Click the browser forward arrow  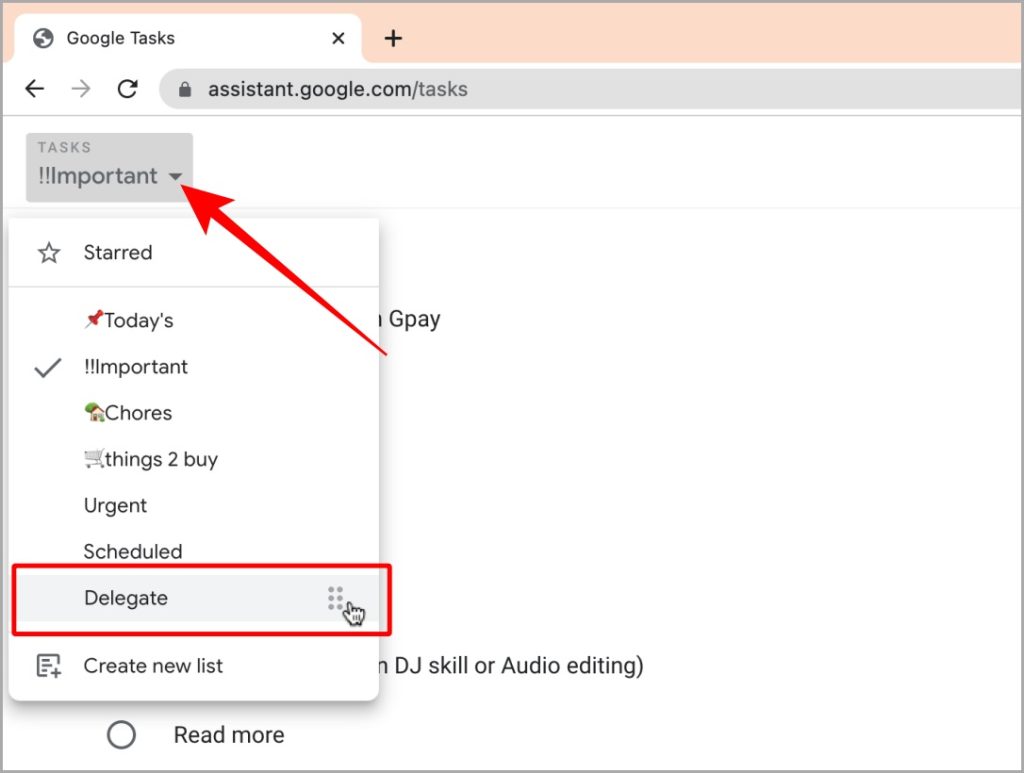(x=81, y=88)
